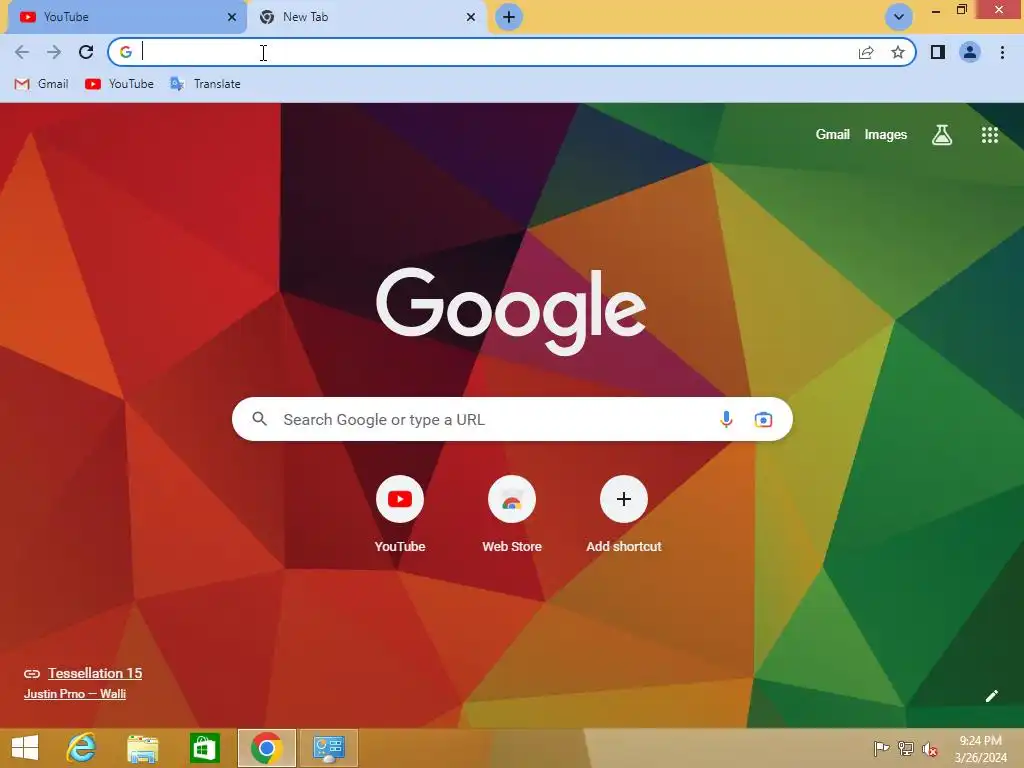Screen dimensions: 1024x768
Task: Click the browser Forward arrow
Action: 54,52
